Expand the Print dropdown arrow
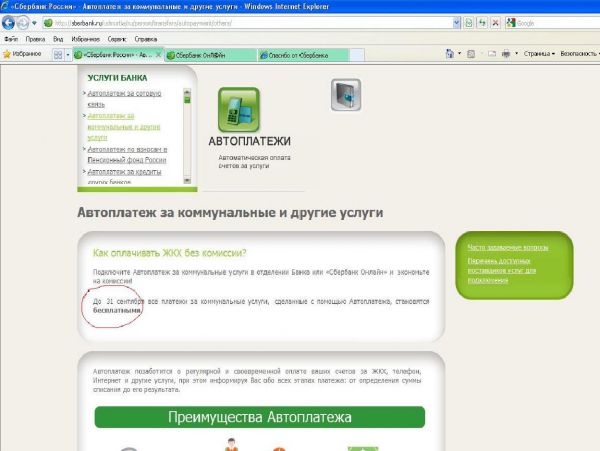The image size is (600, 451). coord(516,54)
